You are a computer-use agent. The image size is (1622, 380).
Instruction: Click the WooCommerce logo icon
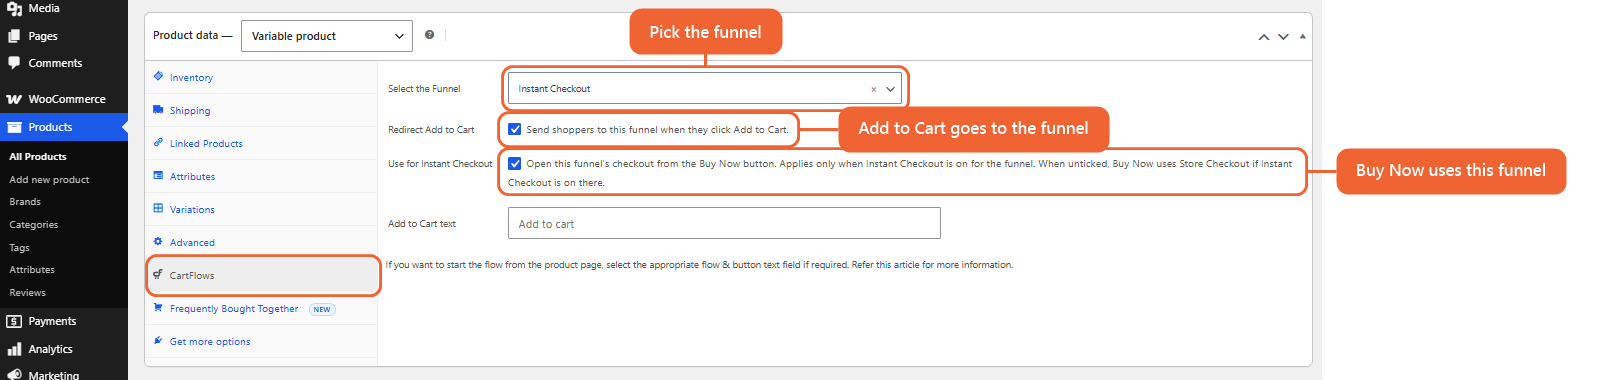coord(14,99)
